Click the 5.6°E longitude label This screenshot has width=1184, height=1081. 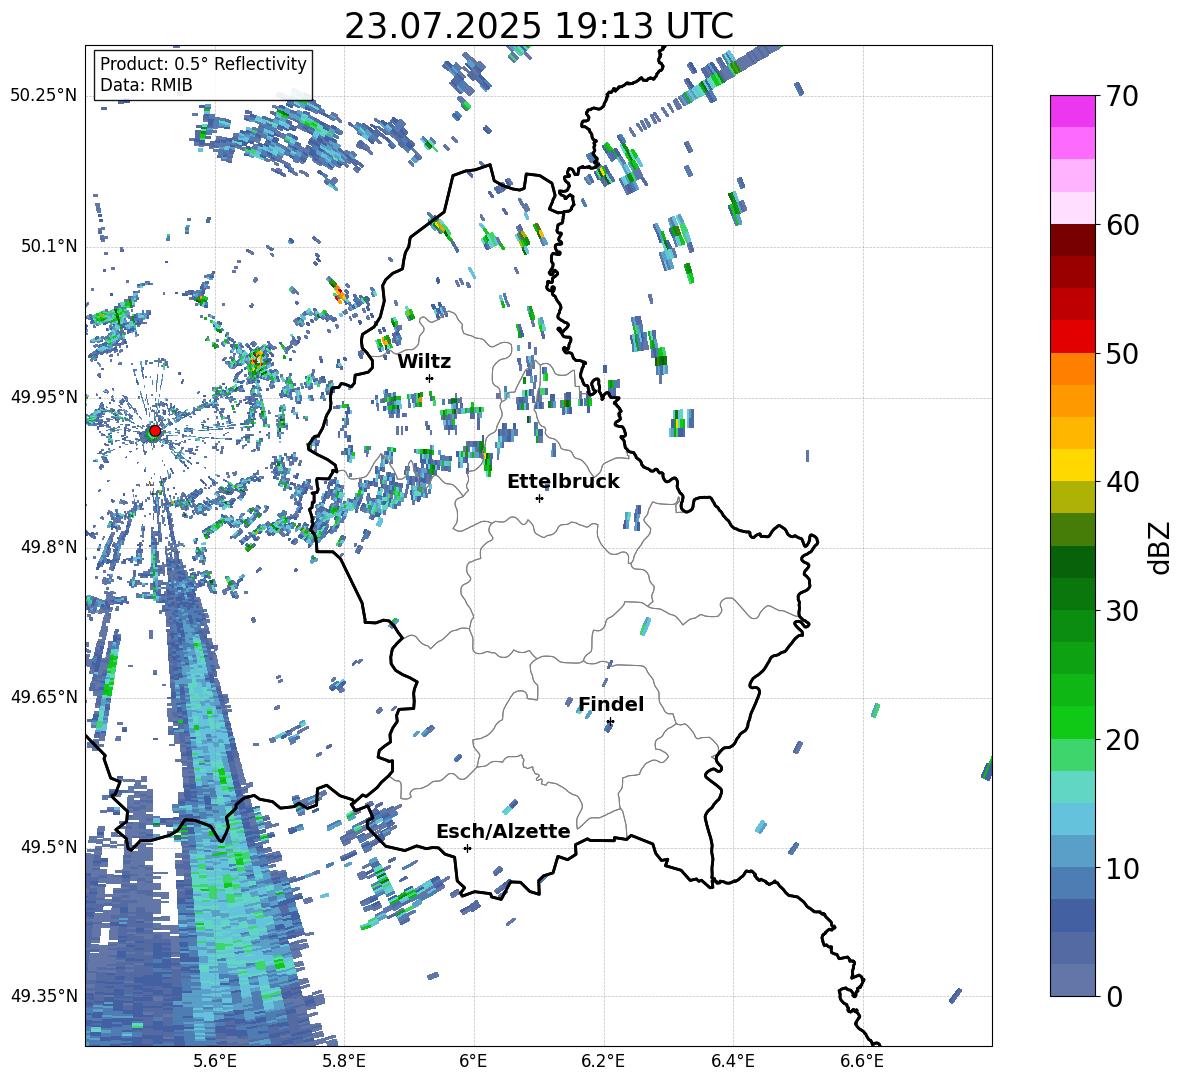coord(215,1061)
